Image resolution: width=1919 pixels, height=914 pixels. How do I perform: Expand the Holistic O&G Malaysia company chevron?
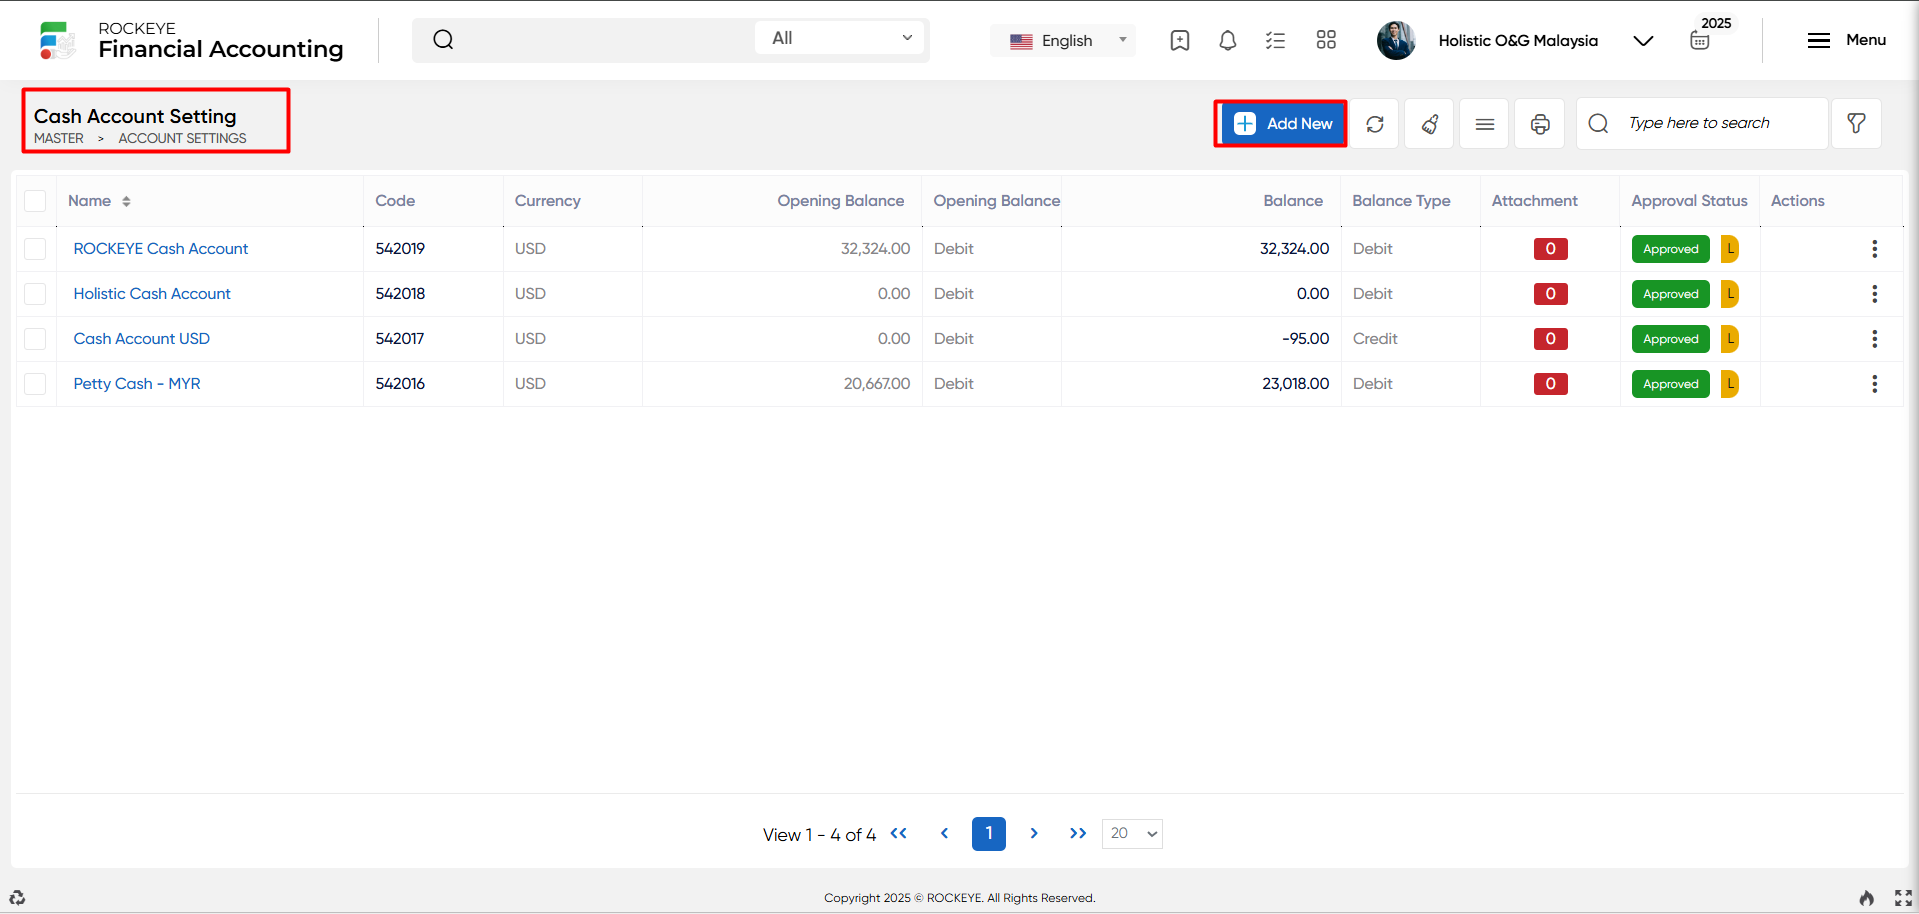pos(1643,41)
